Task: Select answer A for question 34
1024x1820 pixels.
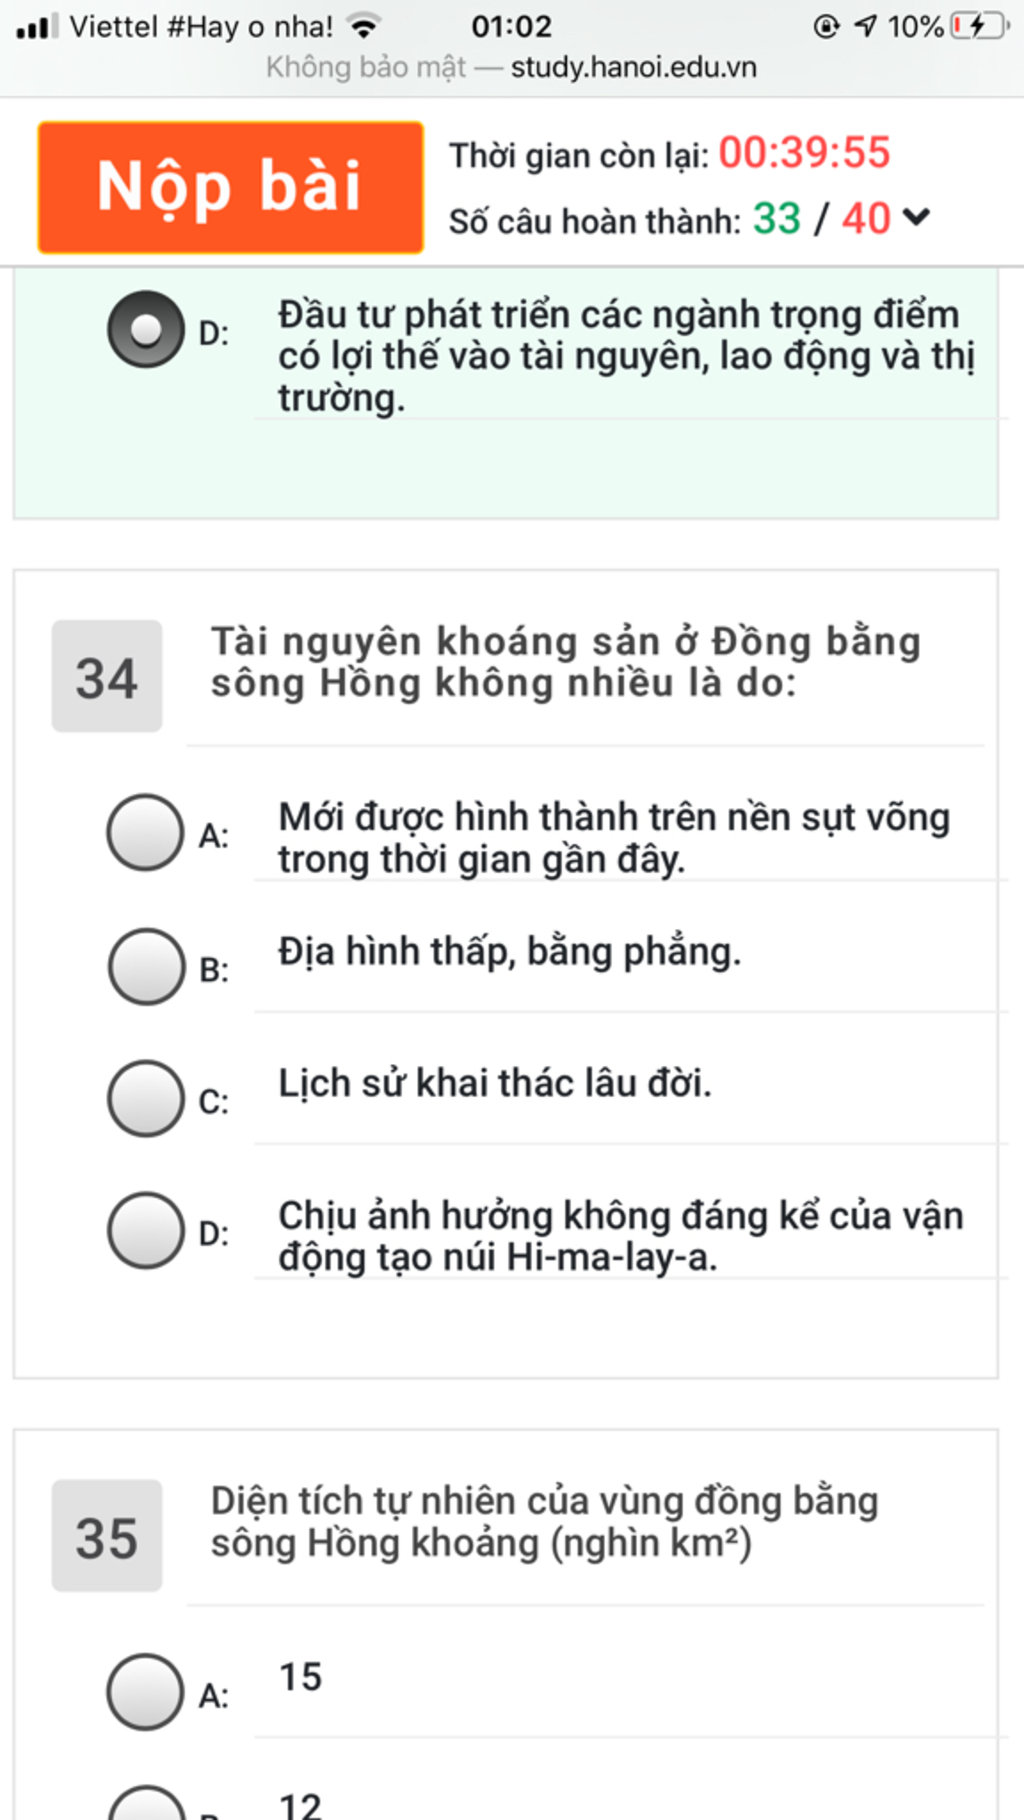Action: 146,832
